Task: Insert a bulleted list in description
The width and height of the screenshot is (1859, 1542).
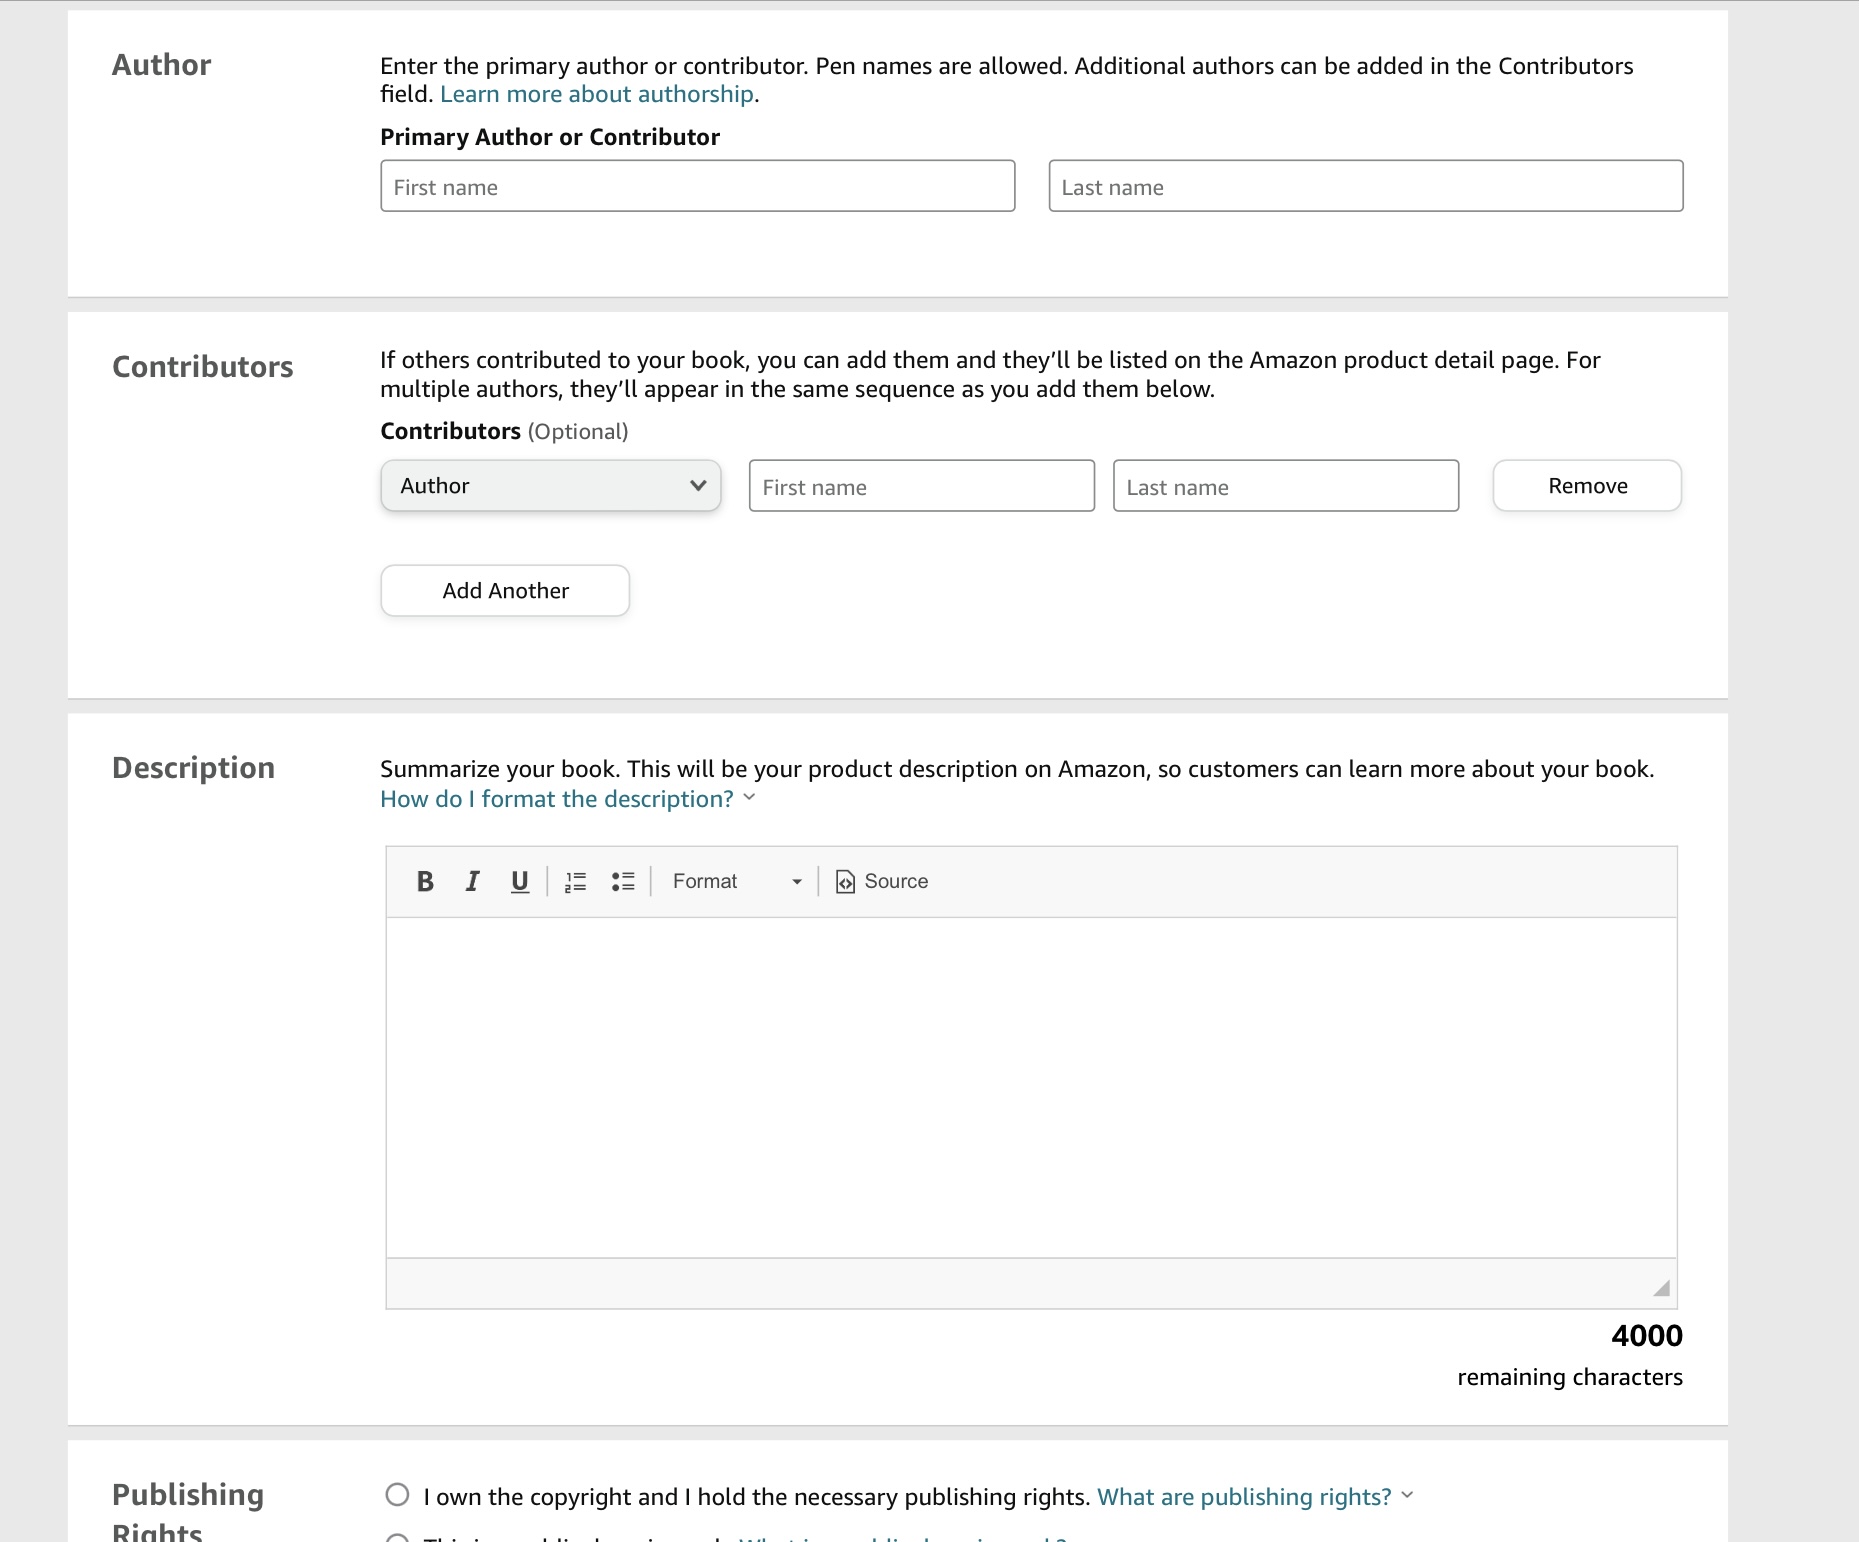Action: 623,881
